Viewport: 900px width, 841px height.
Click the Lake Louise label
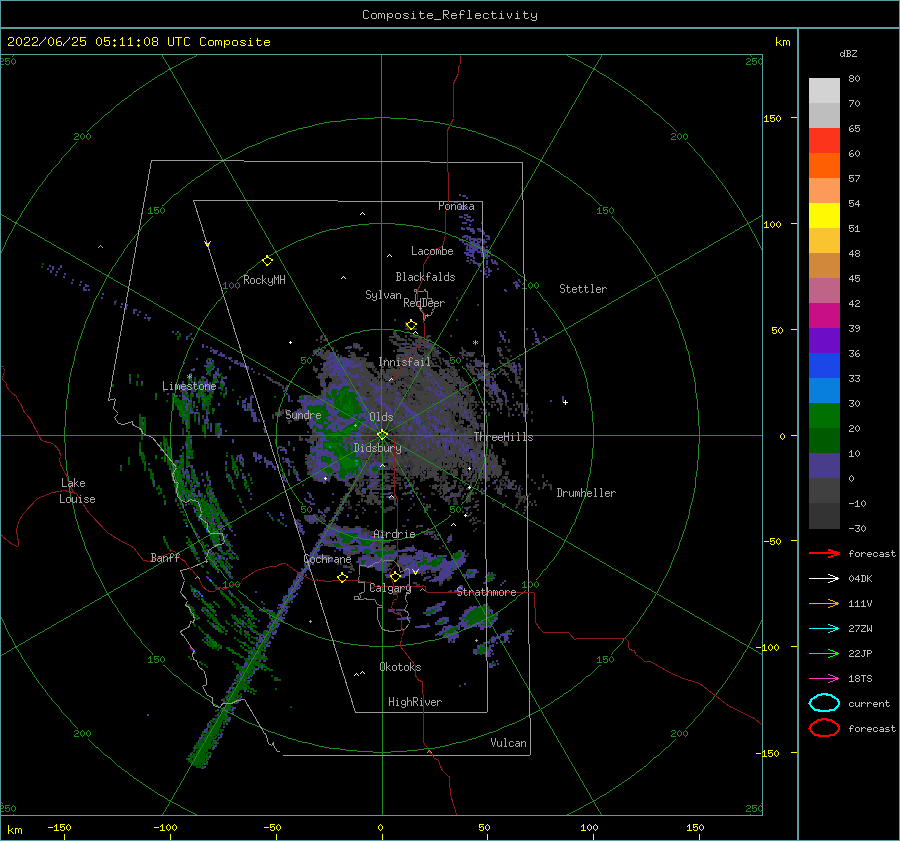[x=77, y=491]
